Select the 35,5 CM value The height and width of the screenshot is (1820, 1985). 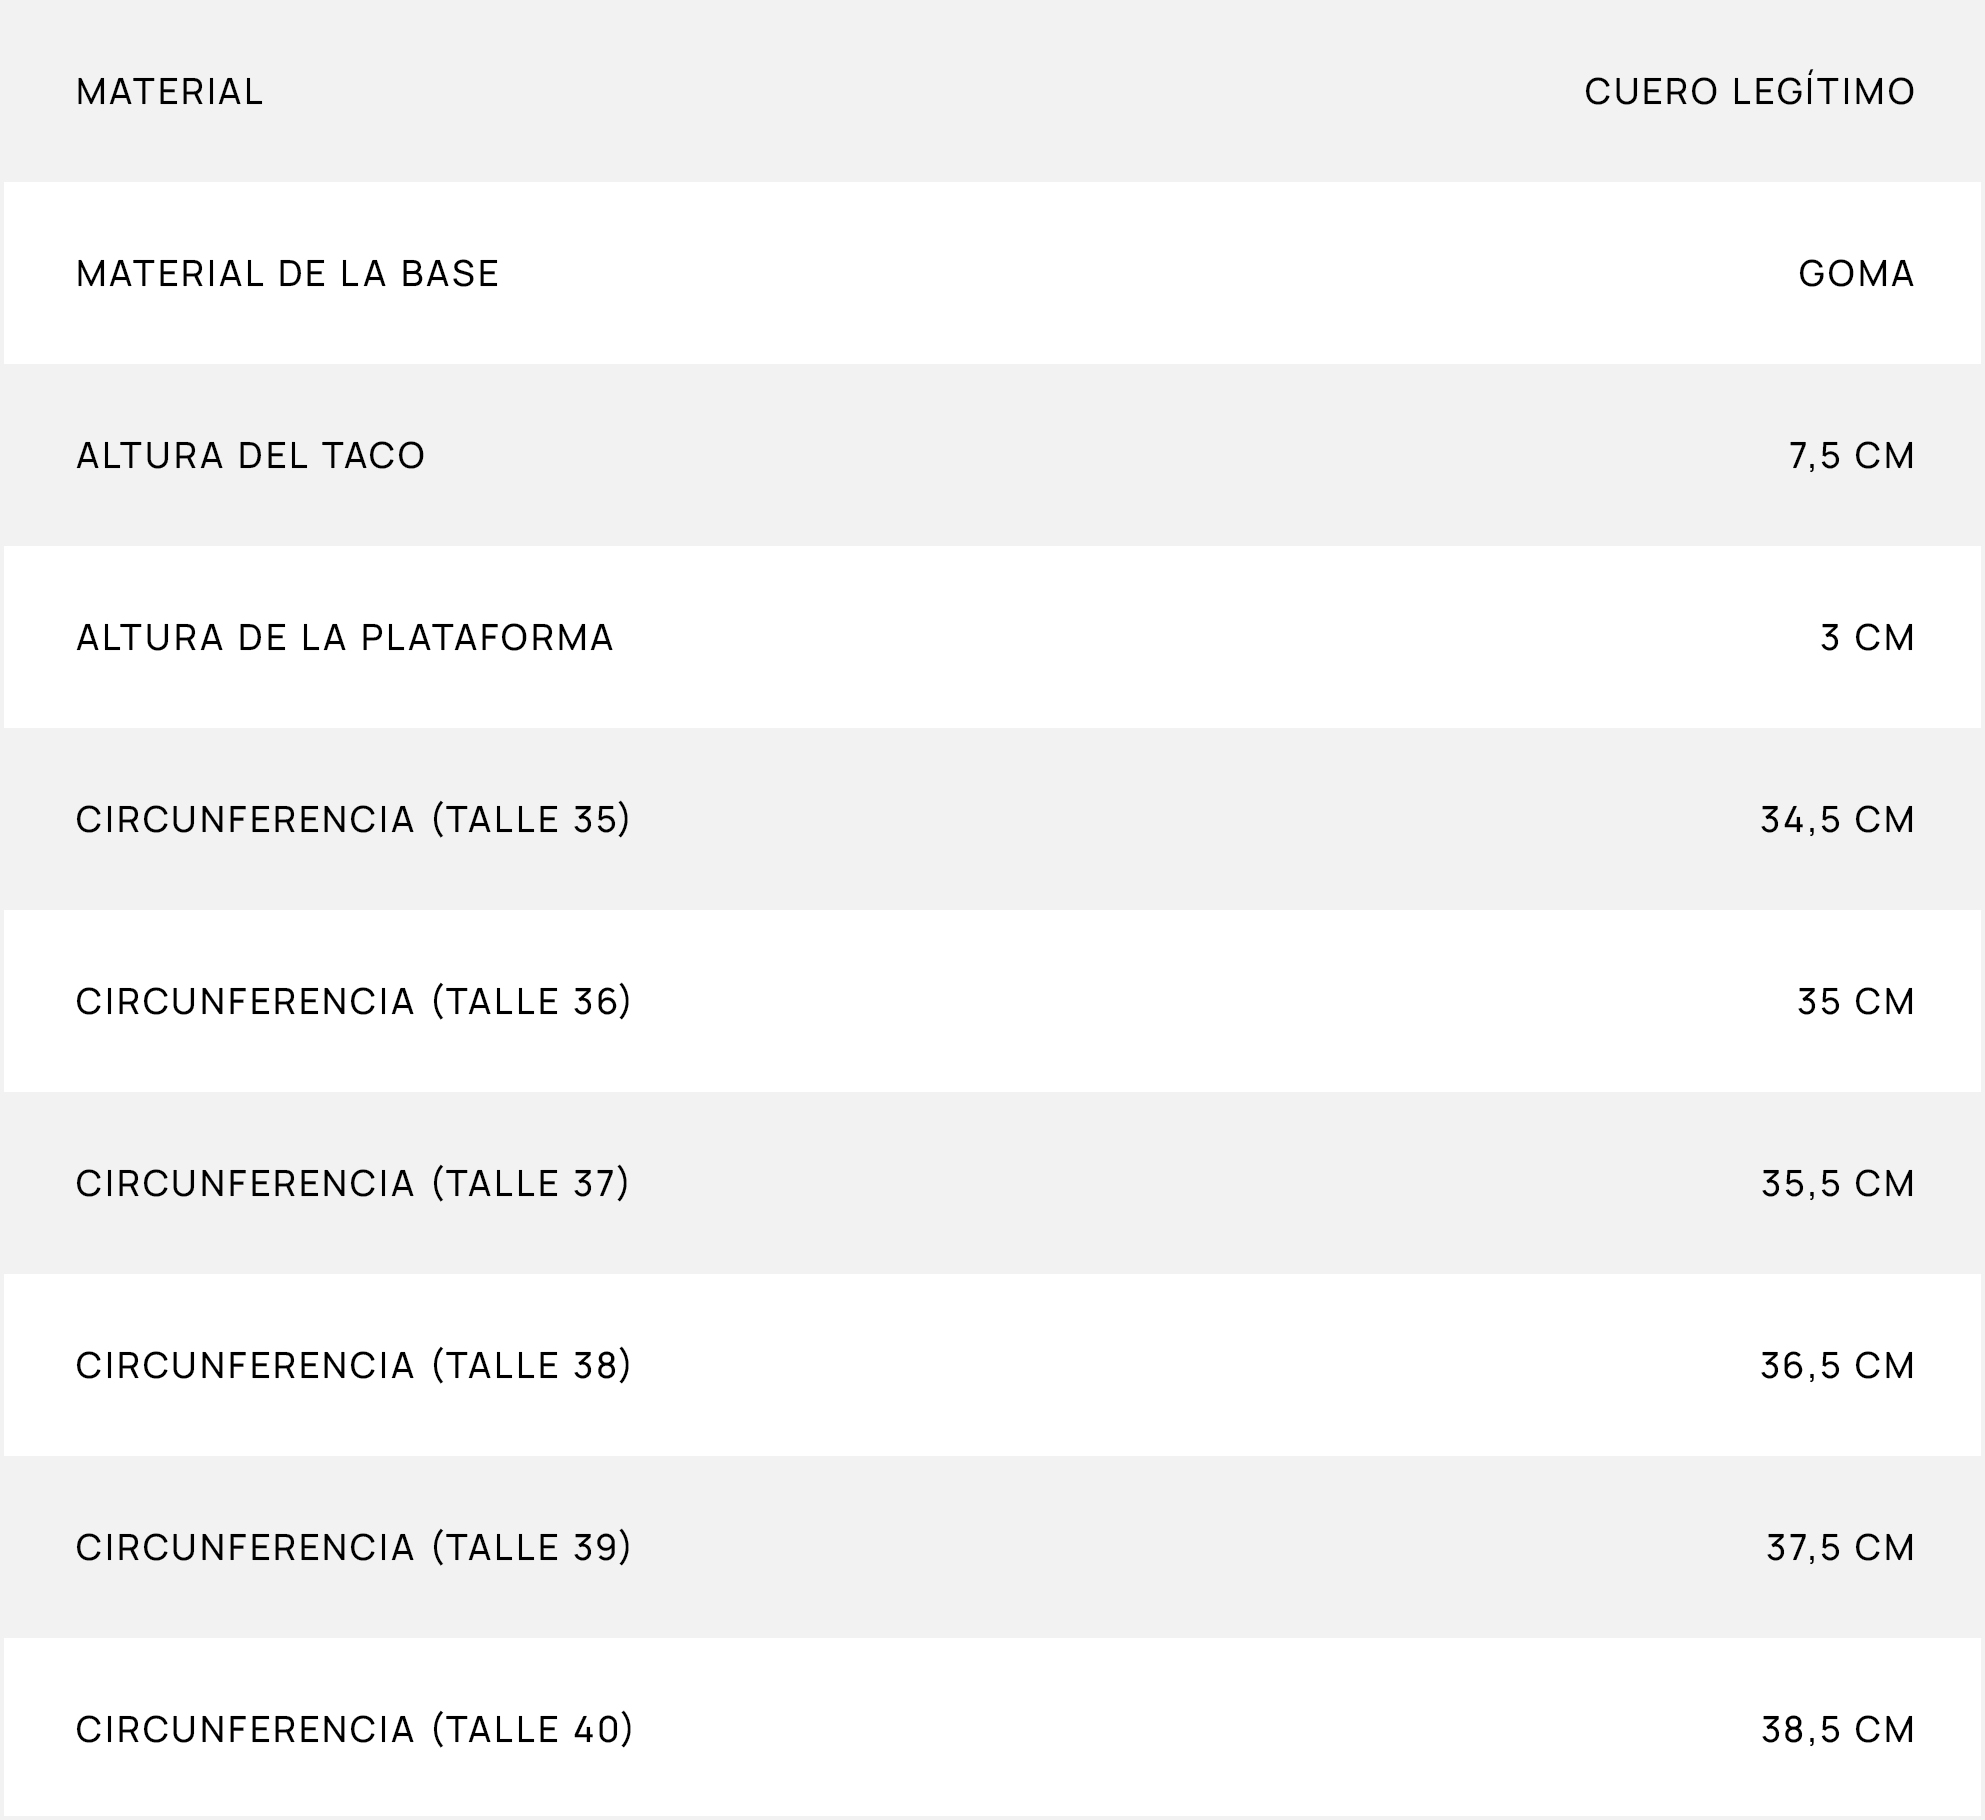tap(1838, 1184)
